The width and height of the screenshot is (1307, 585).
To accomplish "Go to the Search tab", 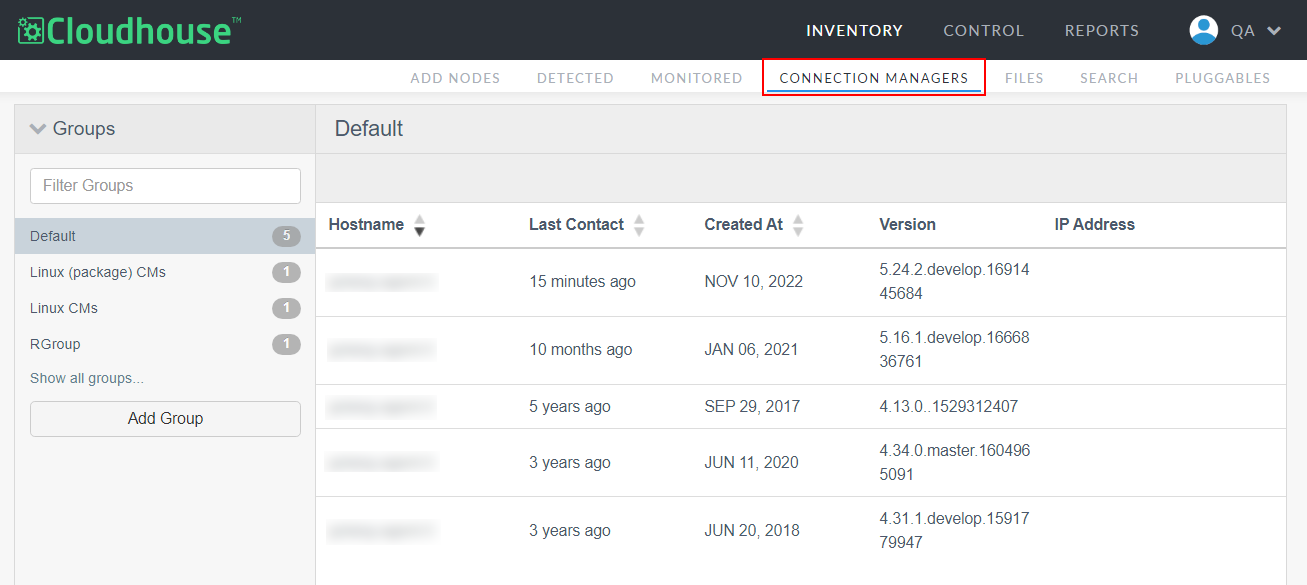I will [x=1109, y=78].
